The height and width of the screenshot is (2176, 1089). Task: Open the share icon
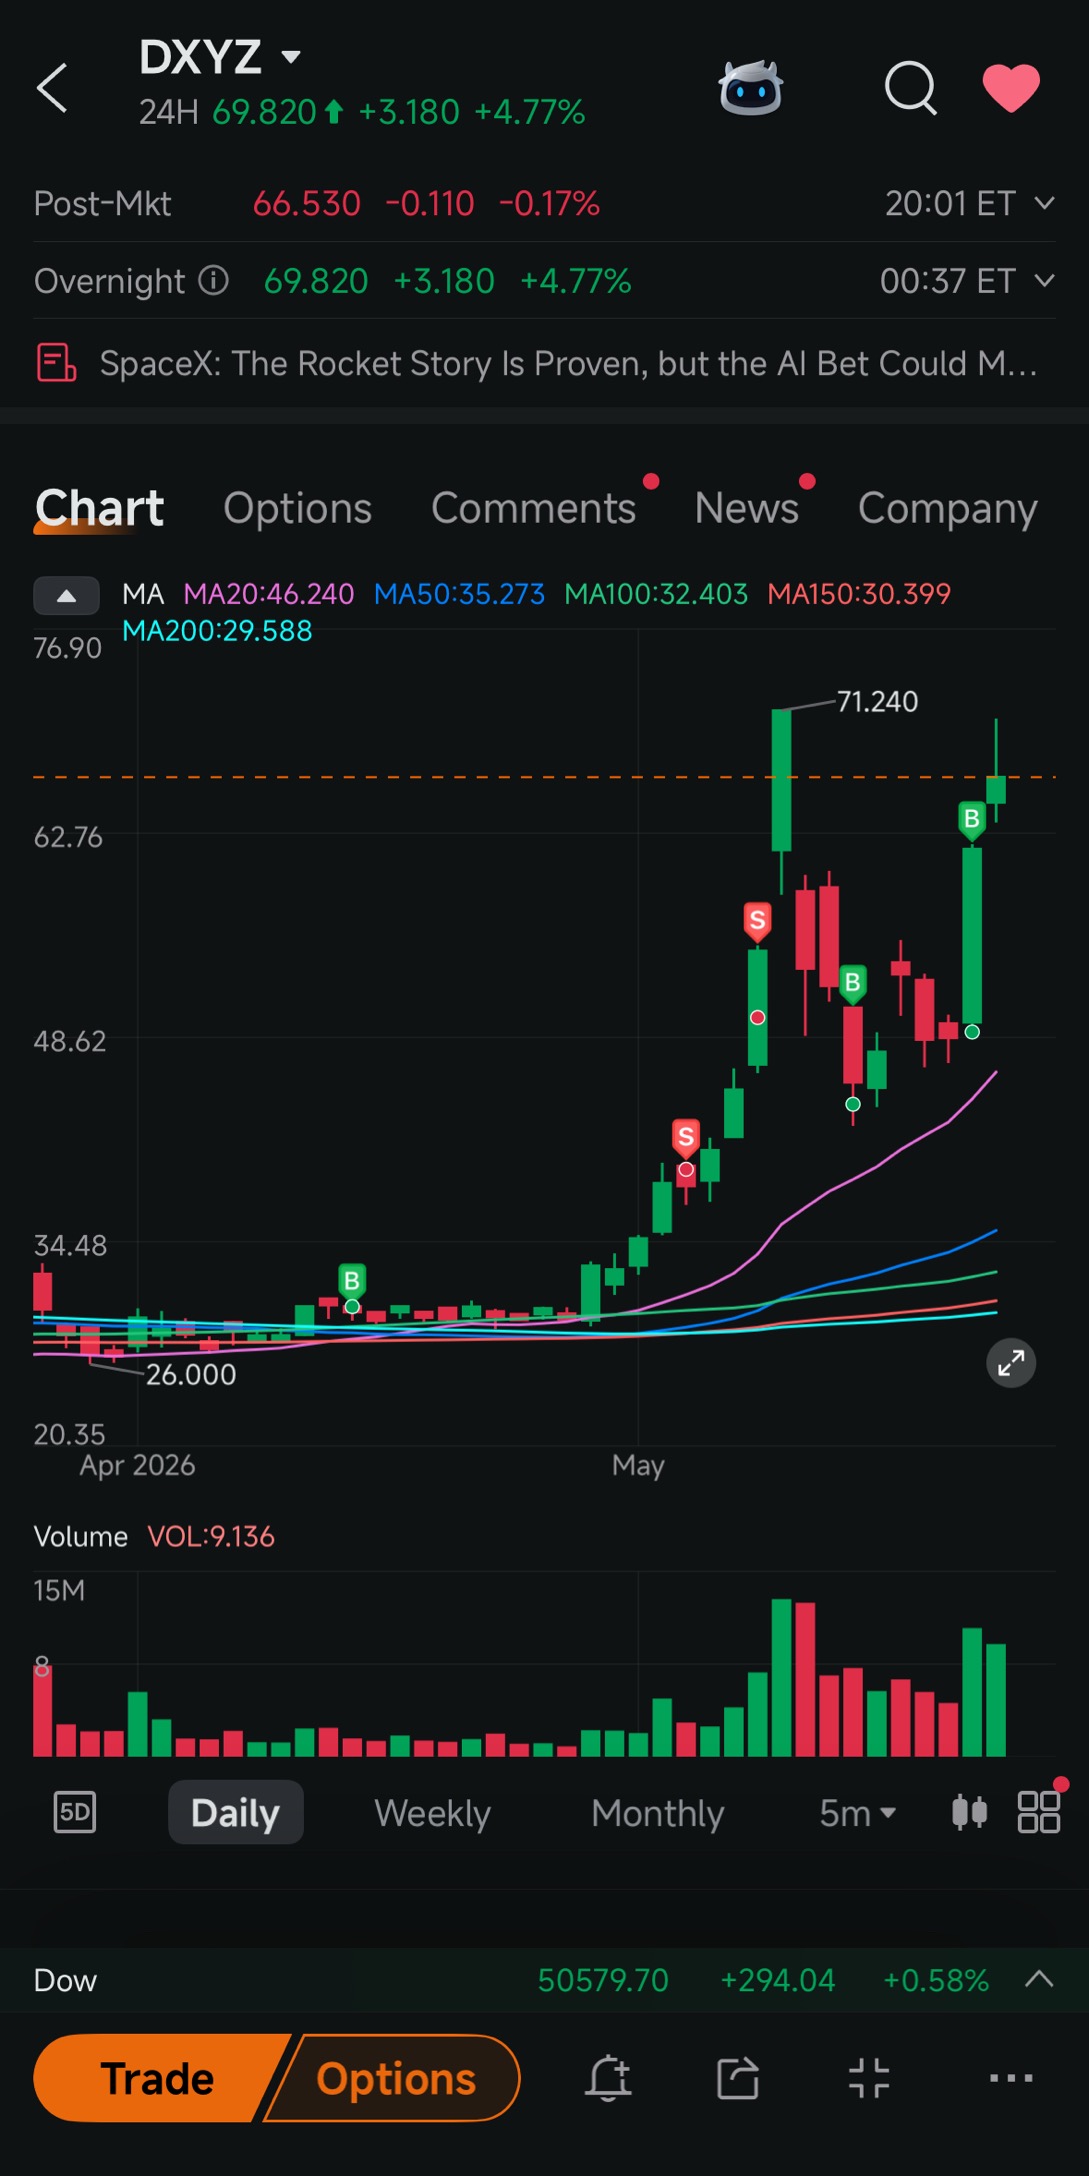point(738,2078)
